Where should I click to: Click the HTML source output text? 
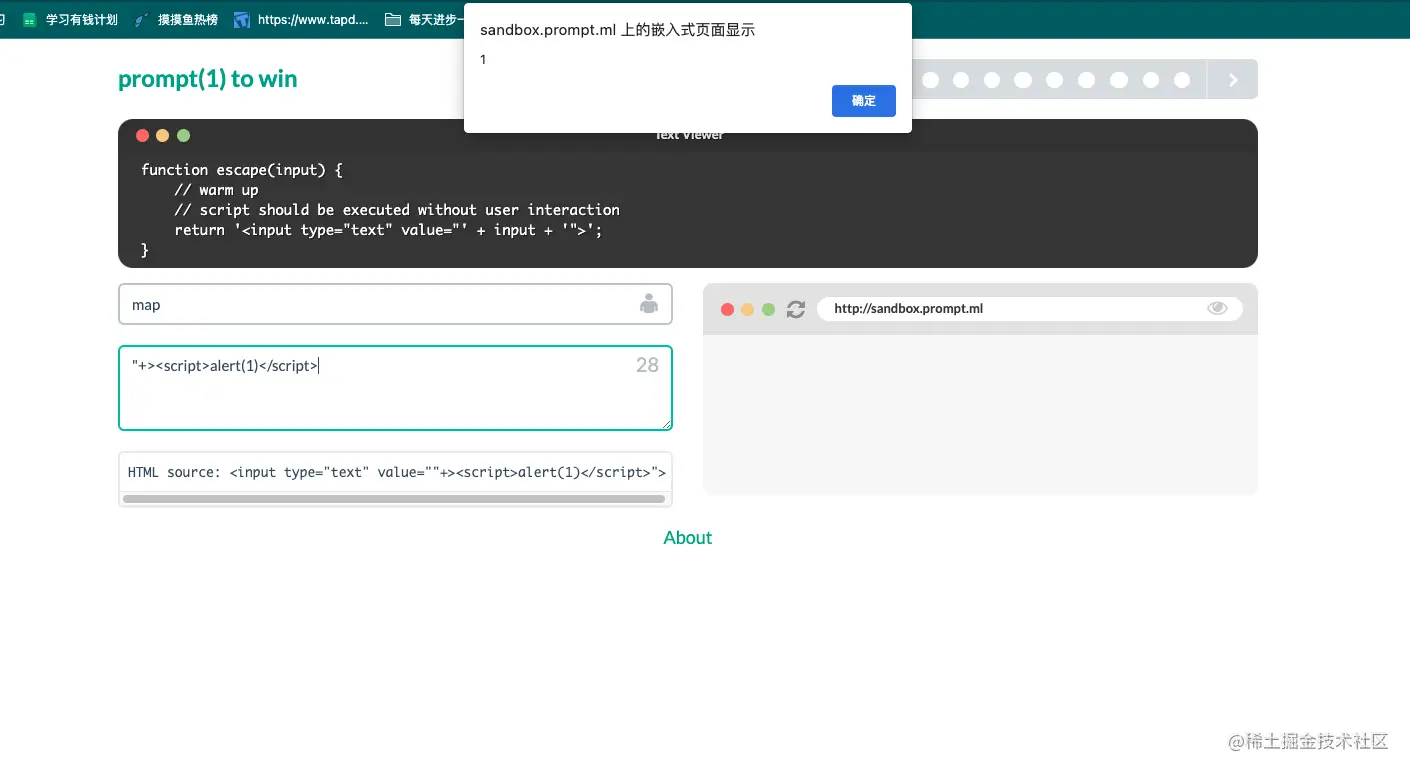397,472
